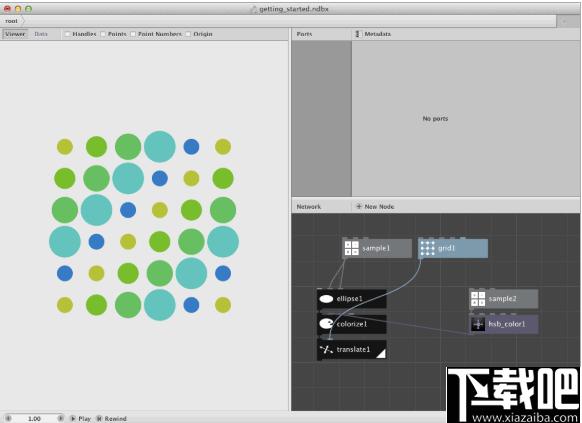Switch to the Viewer tab
The height and width of the screenshot is (423, 582).
pyautogui.click(x=15, y=34)
